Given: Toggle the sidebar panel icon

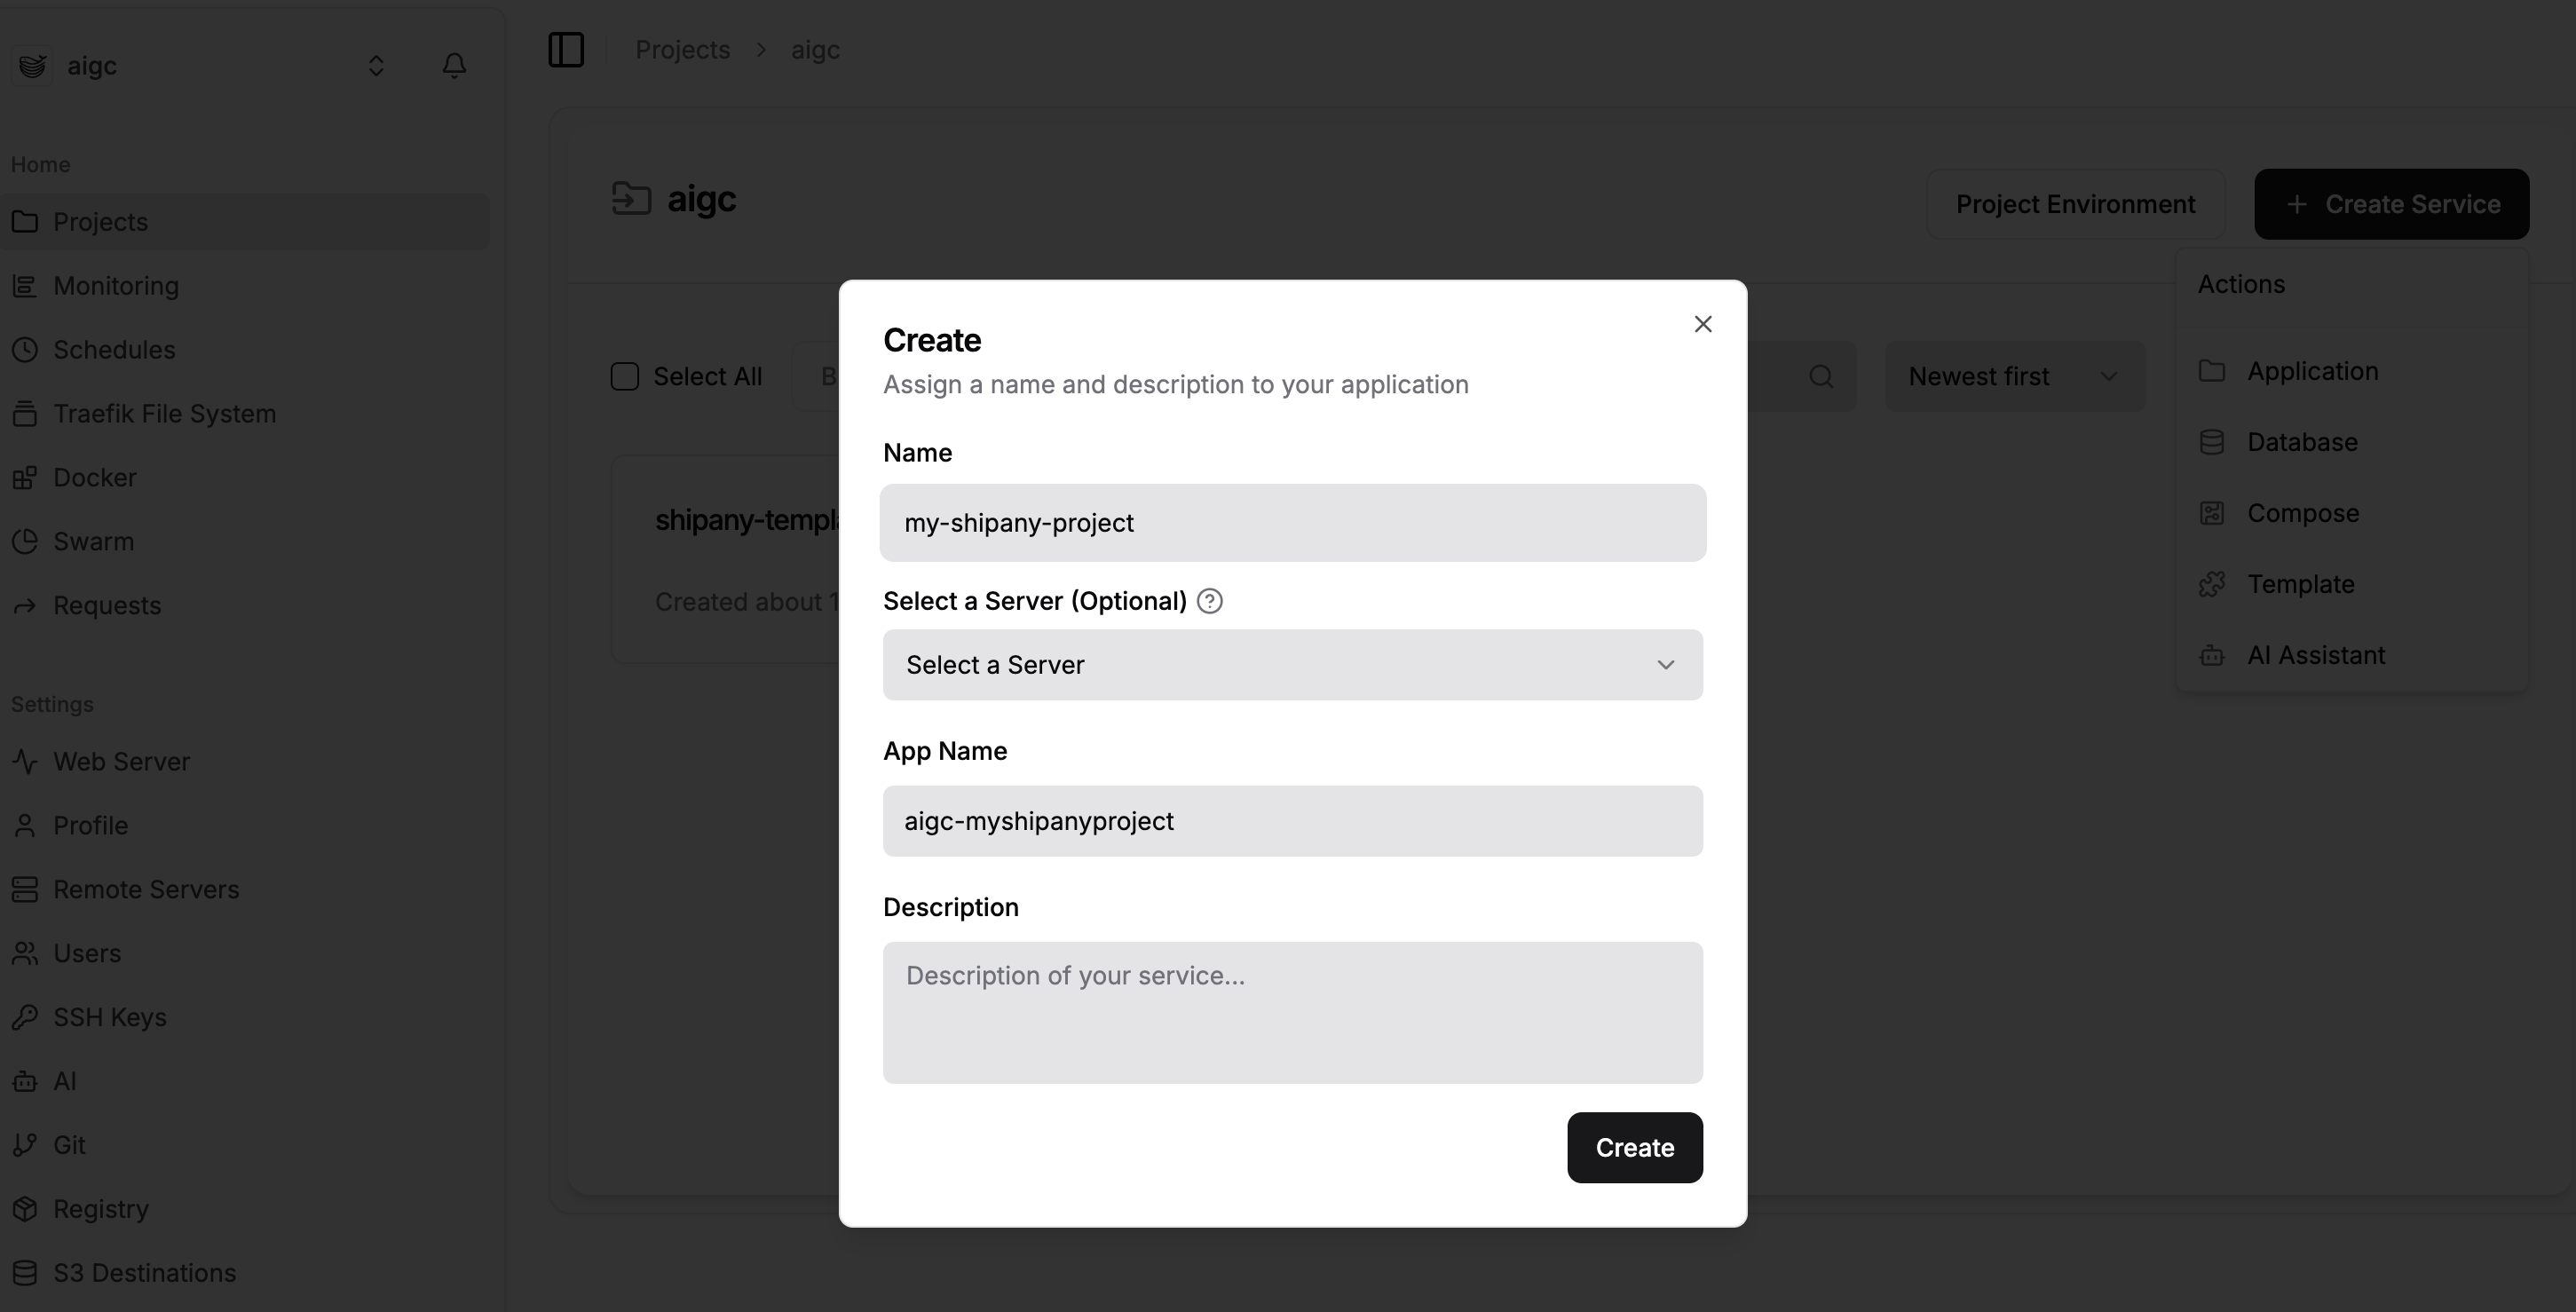Looking at the screenshot, I should coord(566,49).
